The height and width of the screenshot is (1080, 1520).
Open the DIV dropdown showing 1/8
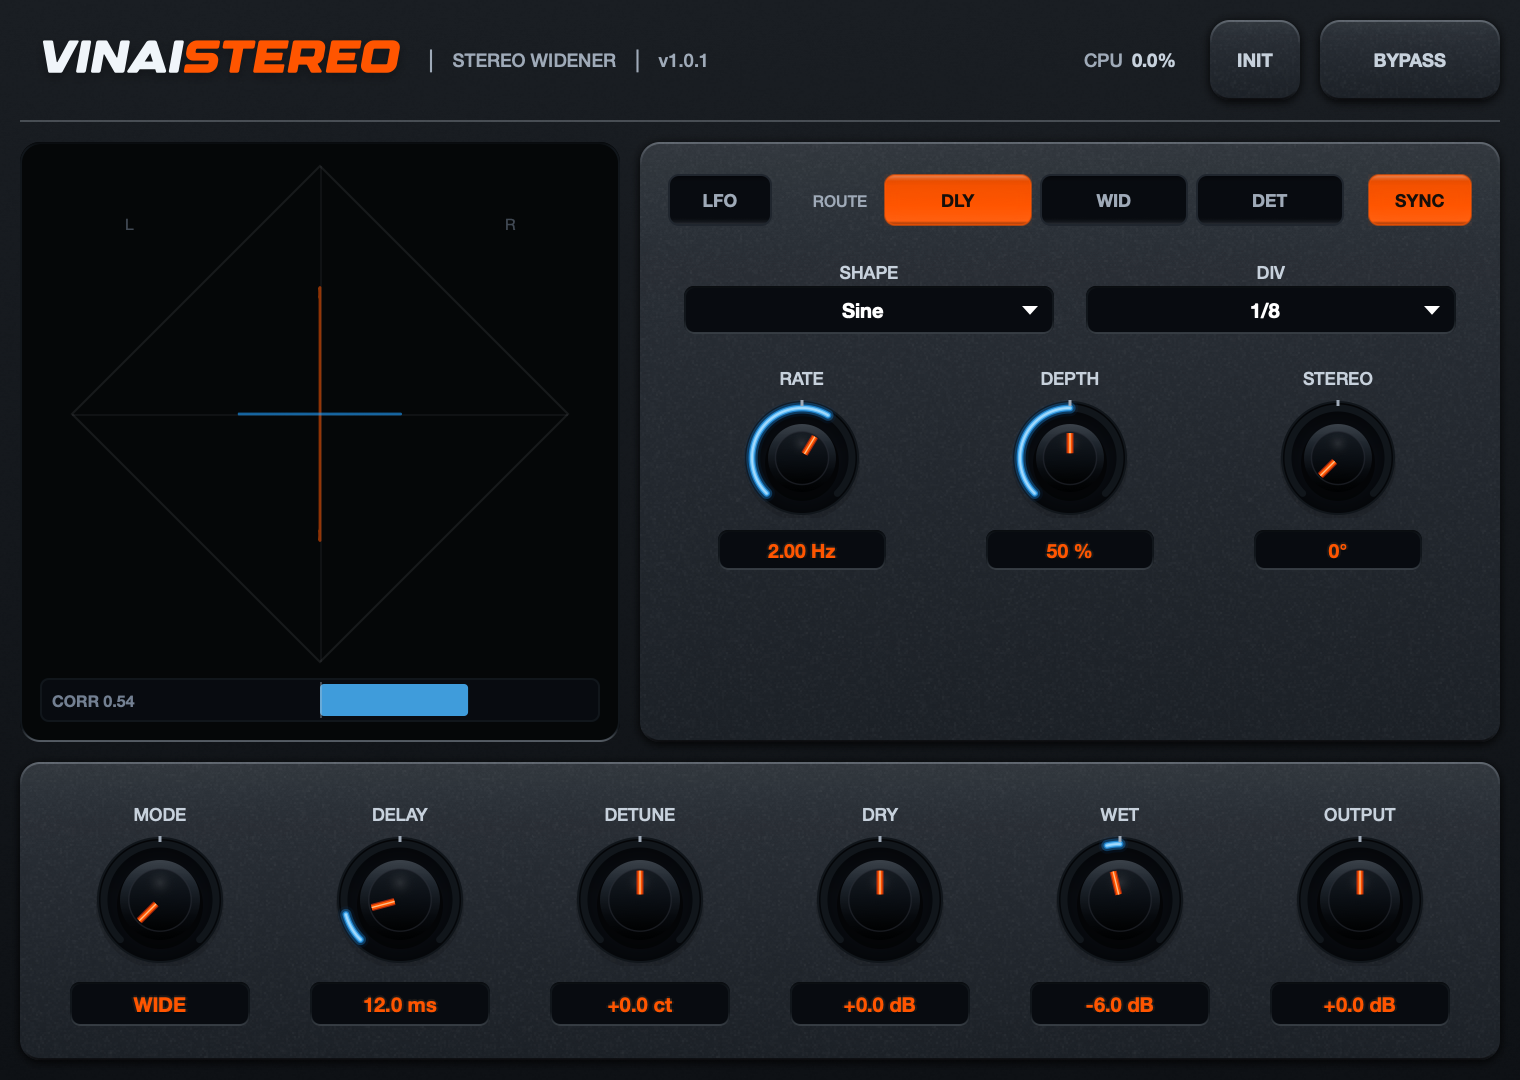point(1270,310)
